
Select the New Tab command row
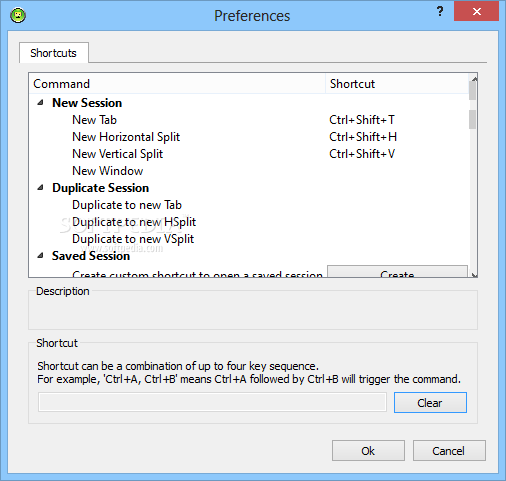(94, 120)
